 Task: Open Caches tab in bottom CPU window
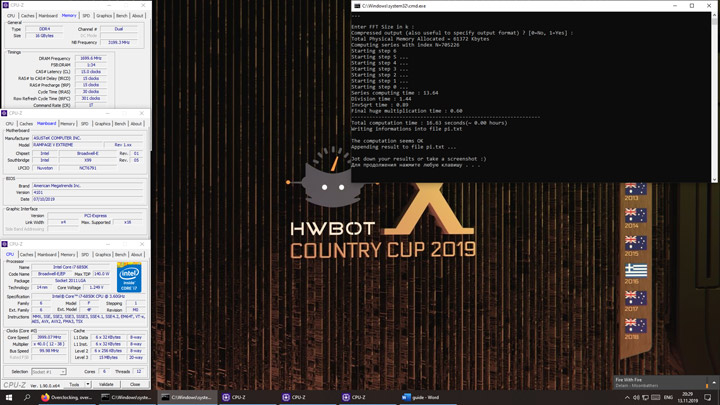pos(27,254)
